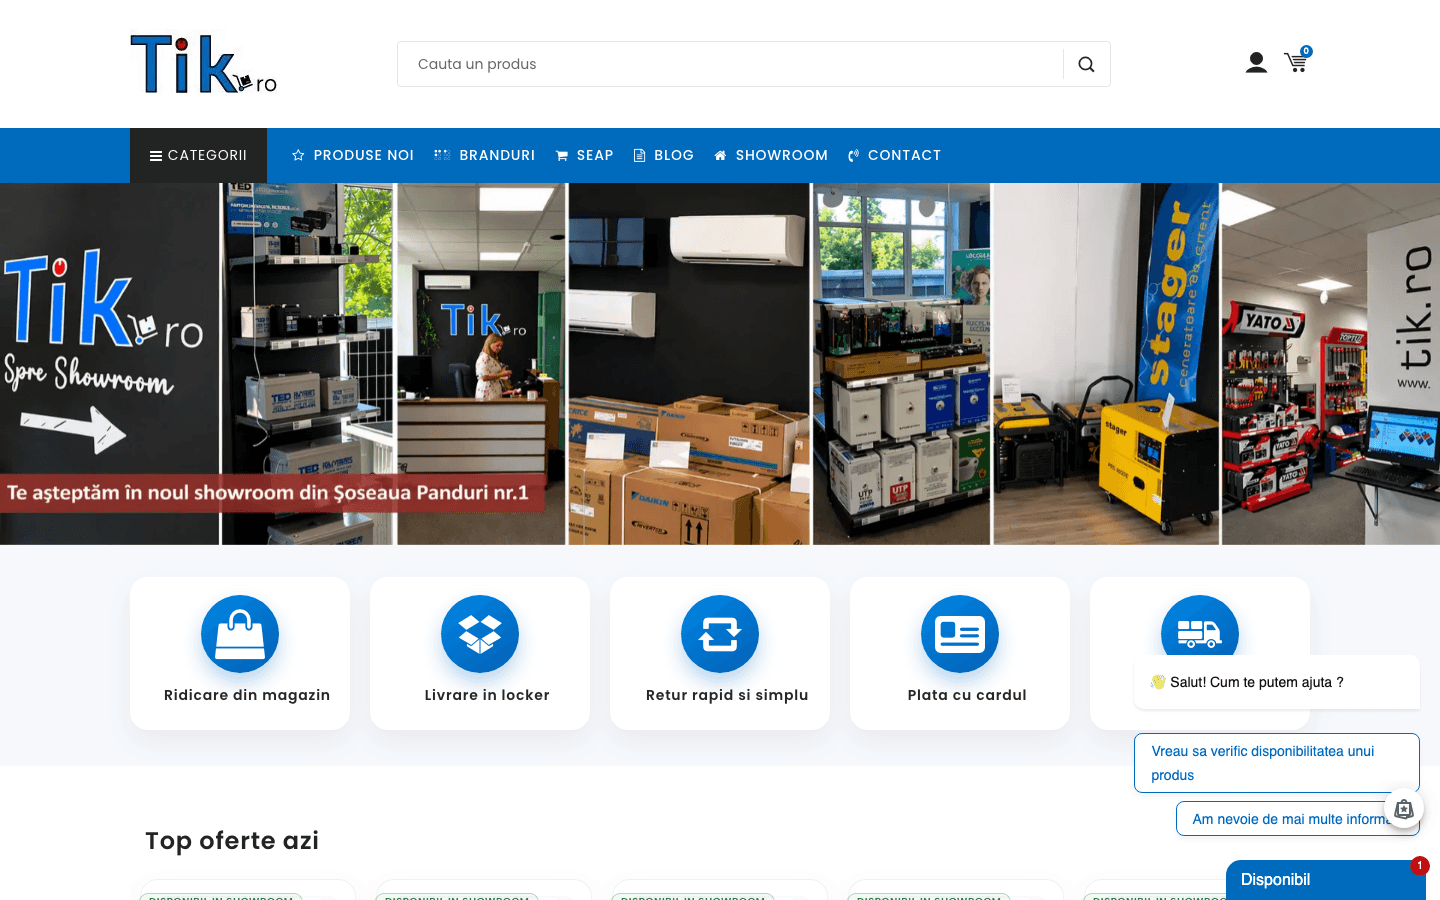
Task: Click the Retur rapid si simplu icon
Action: 720,634
